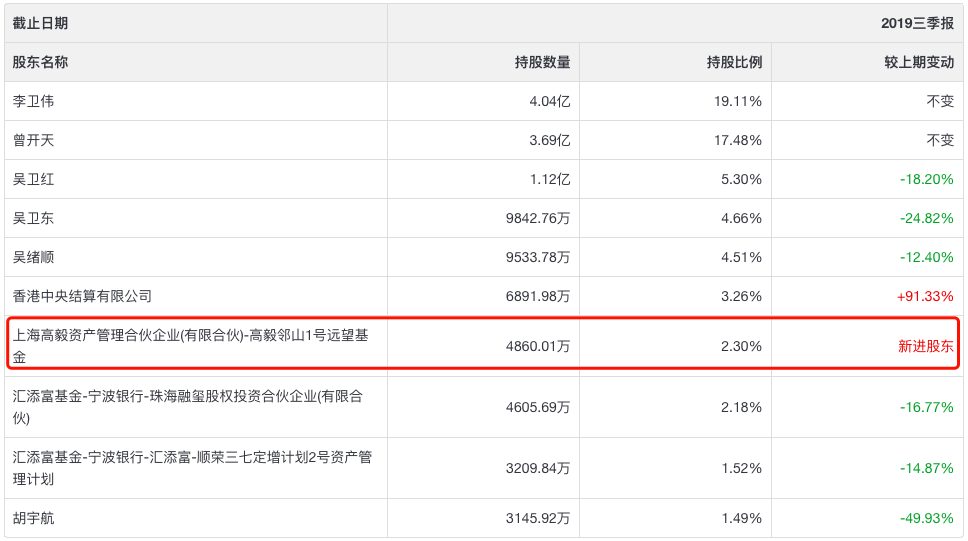This screenshot has width=968, height=541.
Task: Click the -18.20% change value
Action: [927, 179]
